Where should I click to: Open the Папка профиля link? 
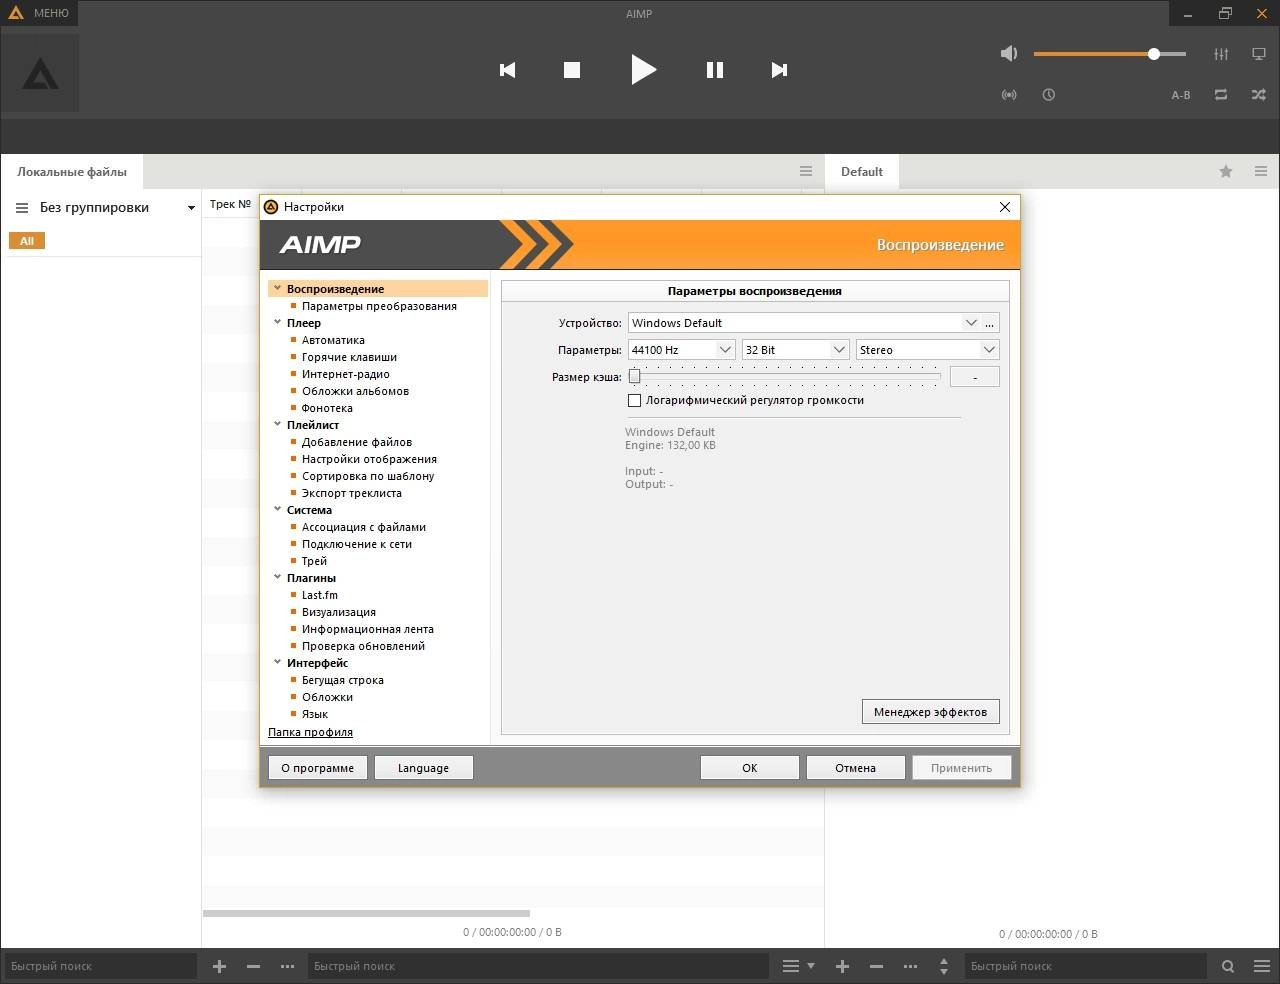point(310,732)
